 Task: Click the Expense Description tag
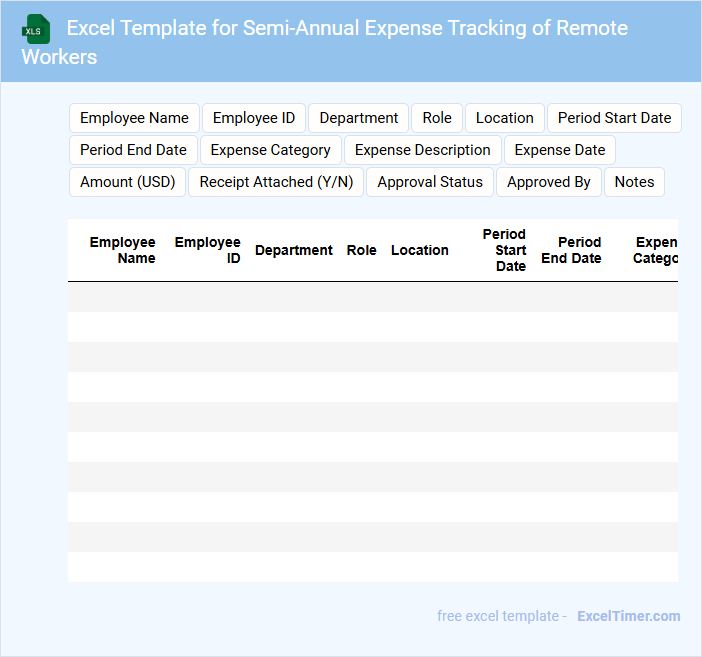click(422, 150)
